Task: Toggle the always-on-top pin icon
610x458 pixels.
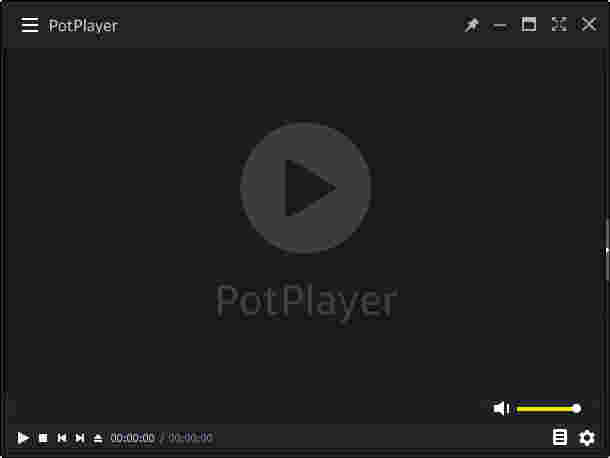Action: point(472,25)
